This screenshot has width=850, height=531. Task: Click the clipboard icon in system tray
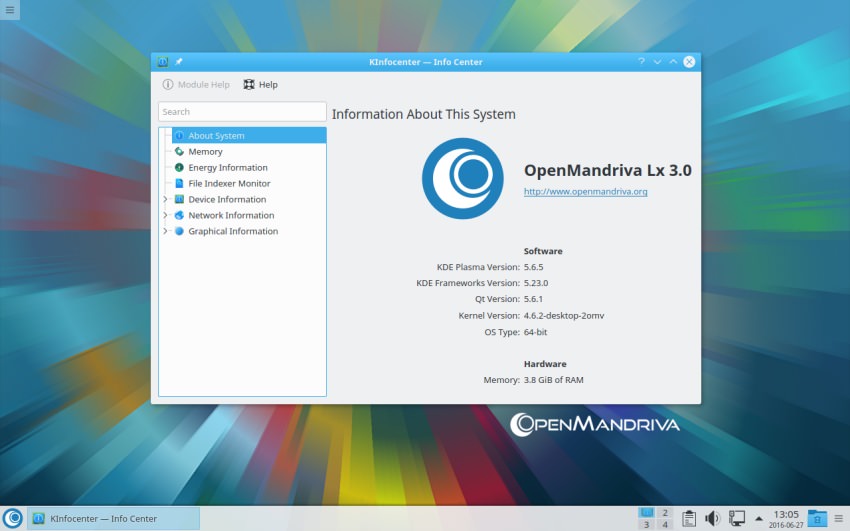pyautogui.click(x=689, y=518)
